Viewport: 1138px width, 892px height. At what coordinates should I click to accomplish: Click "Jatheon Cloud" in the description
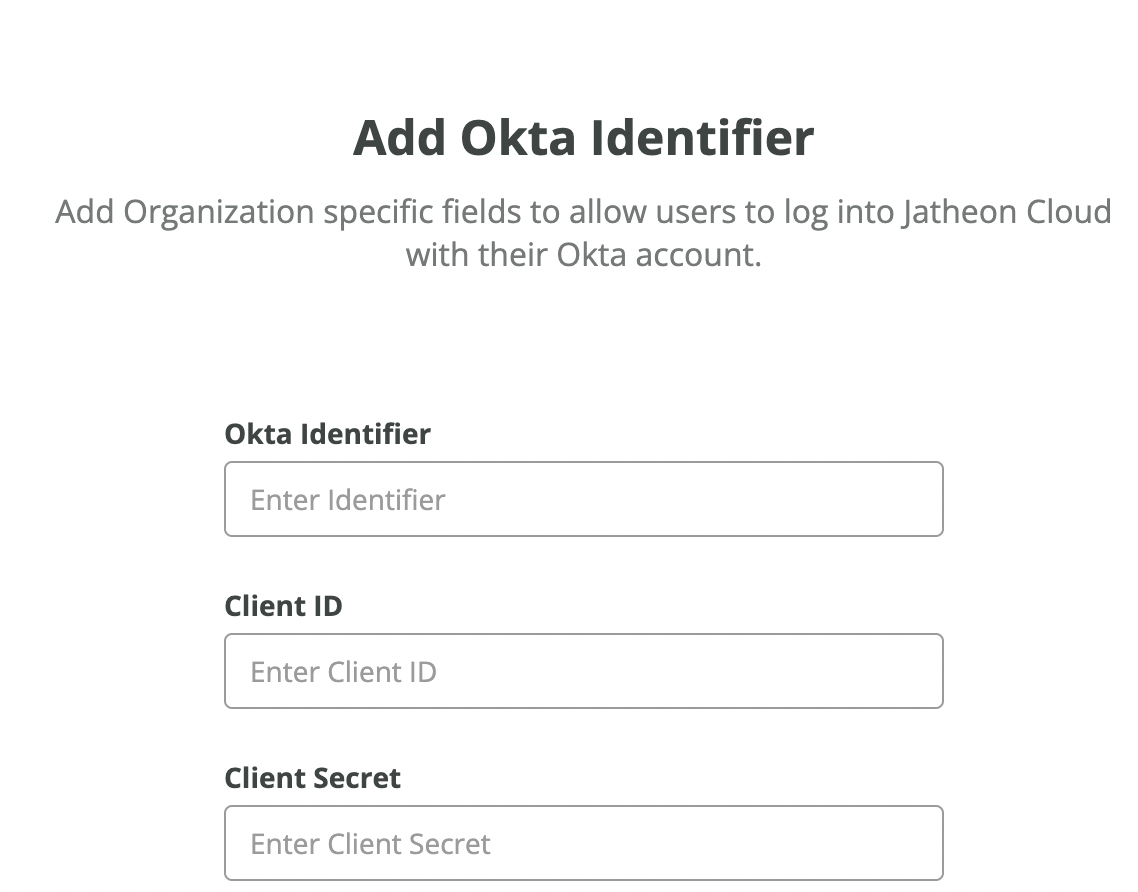point(1007,212)
